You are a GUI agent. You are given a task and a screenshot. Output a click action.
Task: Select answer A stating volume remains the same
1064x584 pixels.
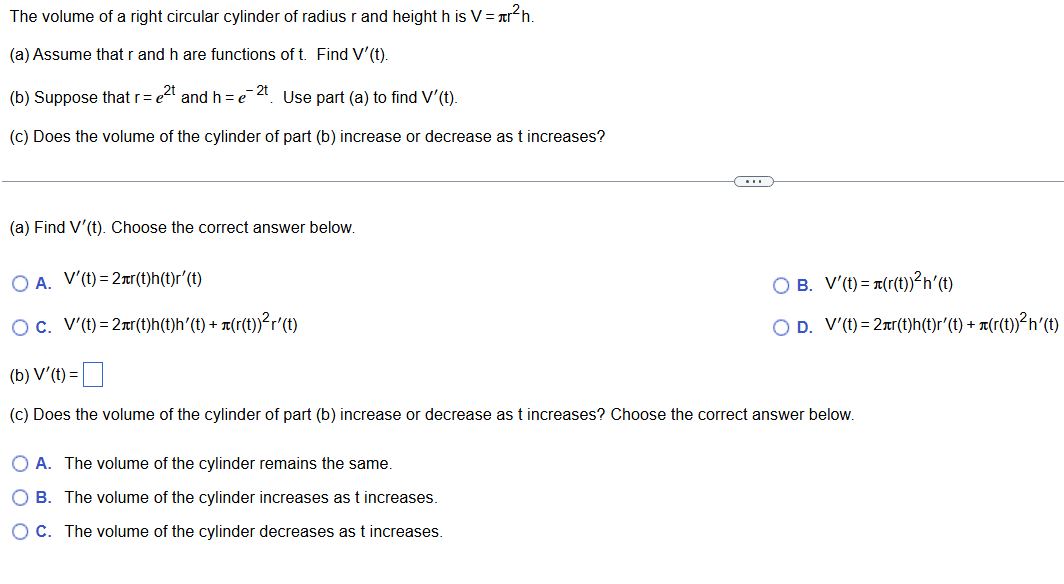pyautogui.click(x=19, y=463)
